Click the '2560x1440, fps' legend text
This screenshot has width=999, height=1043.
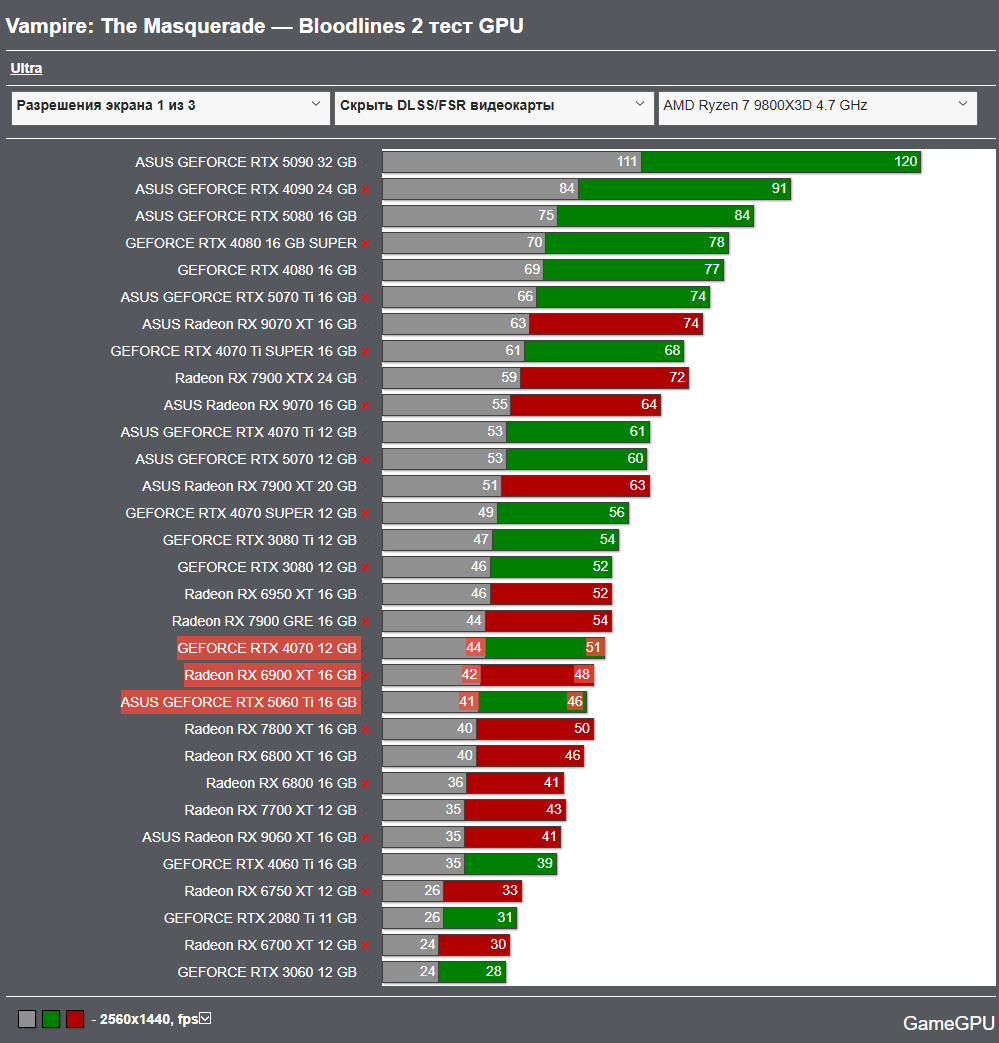tap(149, 1019)
